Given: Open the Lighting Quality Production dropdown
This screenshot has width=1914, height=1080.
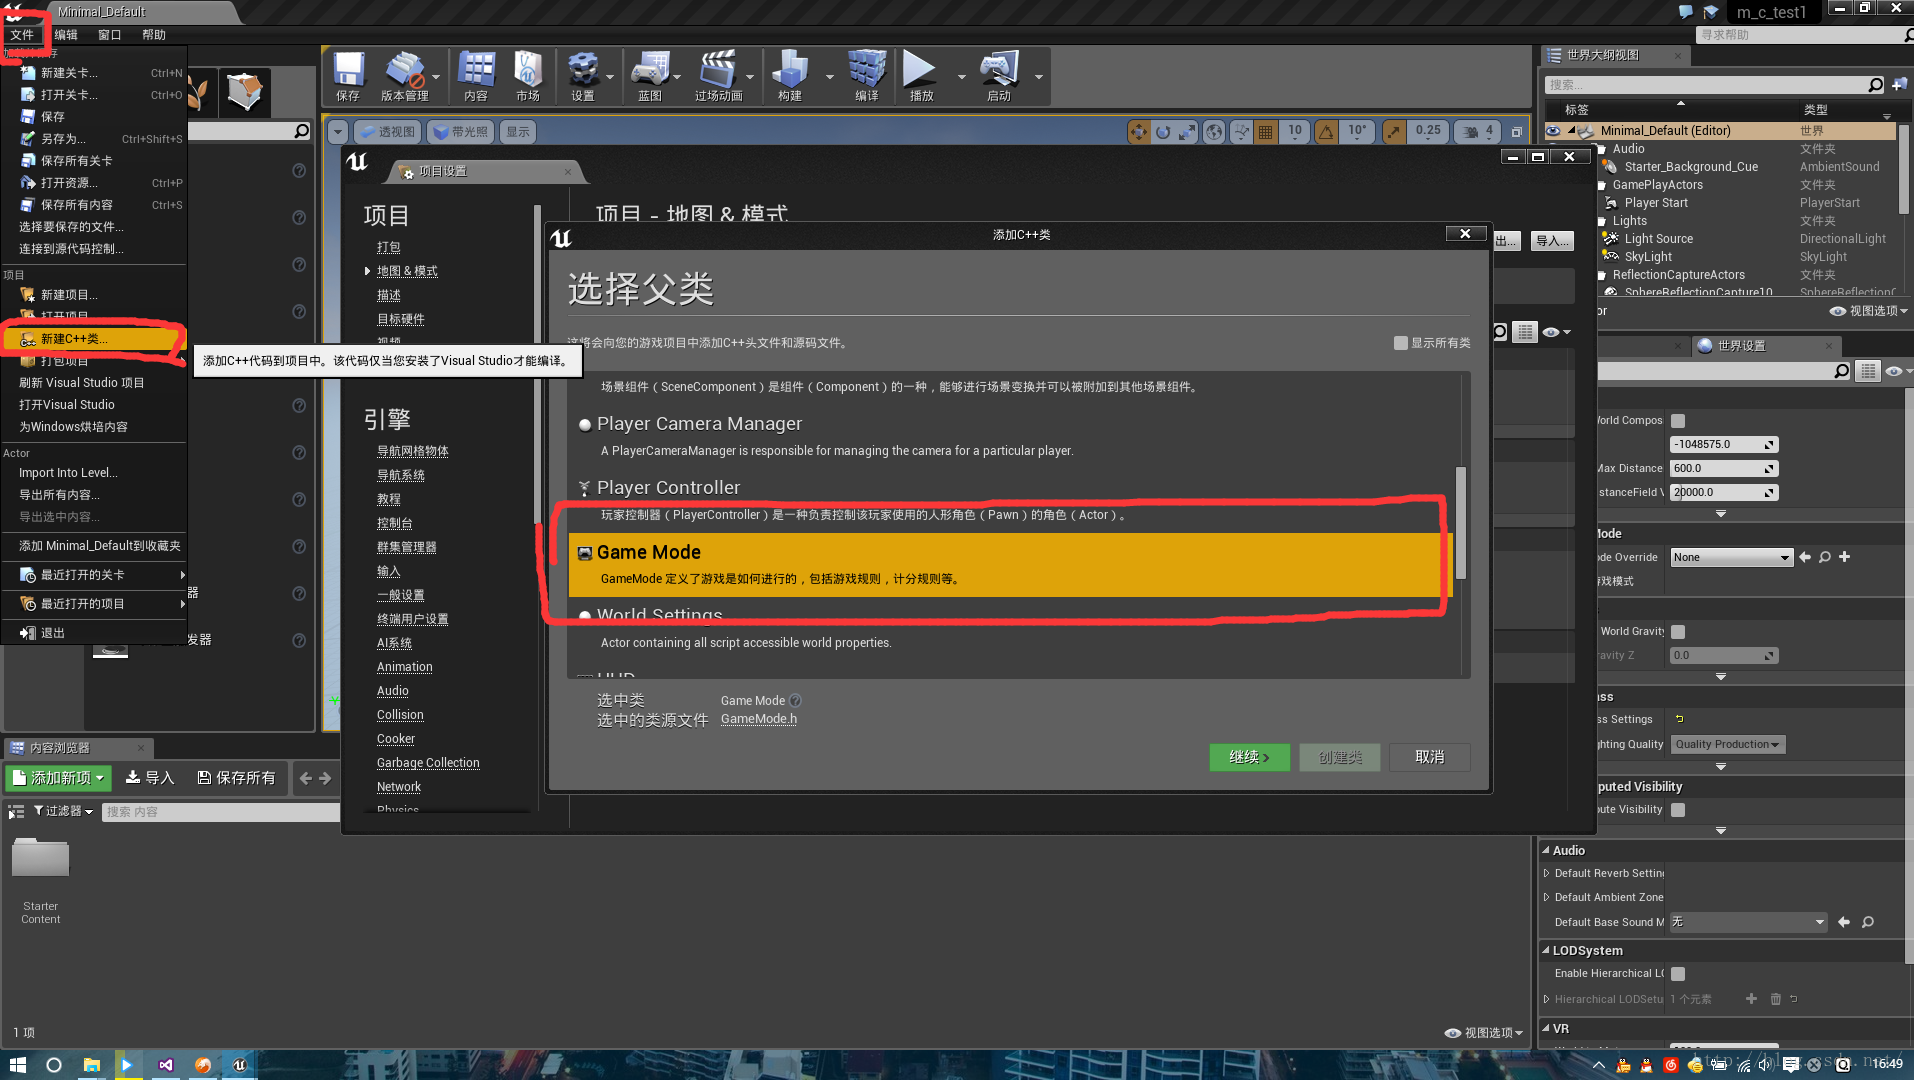Looking at the screenshot, I should coord(1728,744).
